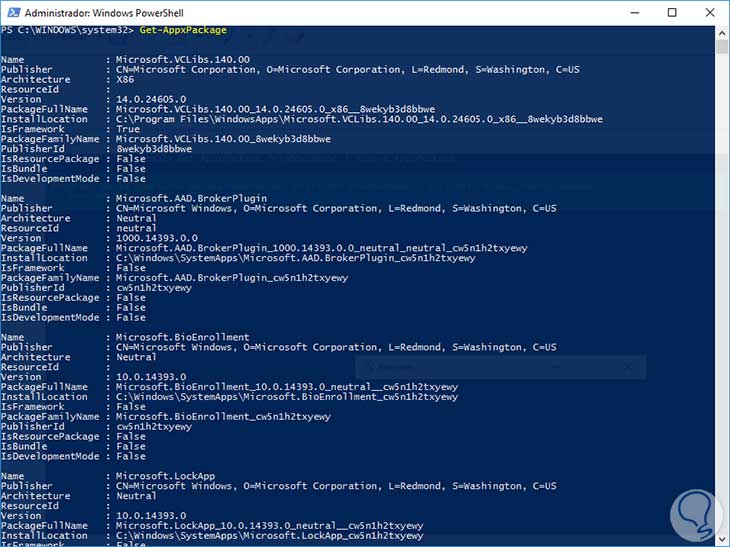Click the VCLibs PackageFullName value

tap(276, 109)
